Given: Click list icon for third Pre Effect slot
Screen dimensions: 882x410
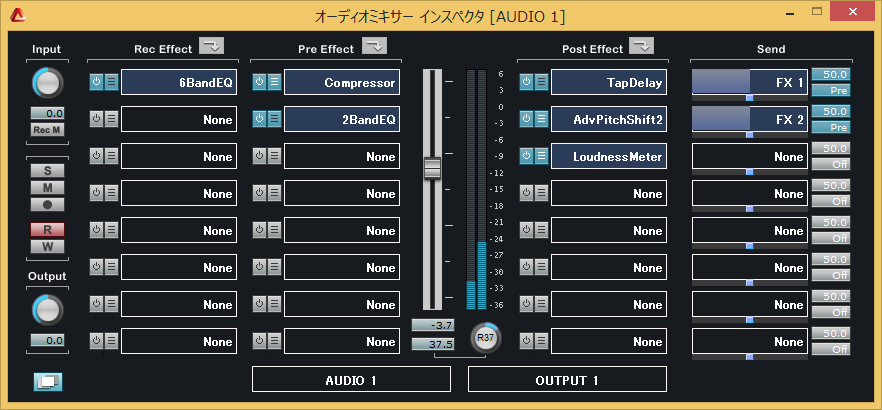Looking at the screenshot, I should [x=274, y=156].
